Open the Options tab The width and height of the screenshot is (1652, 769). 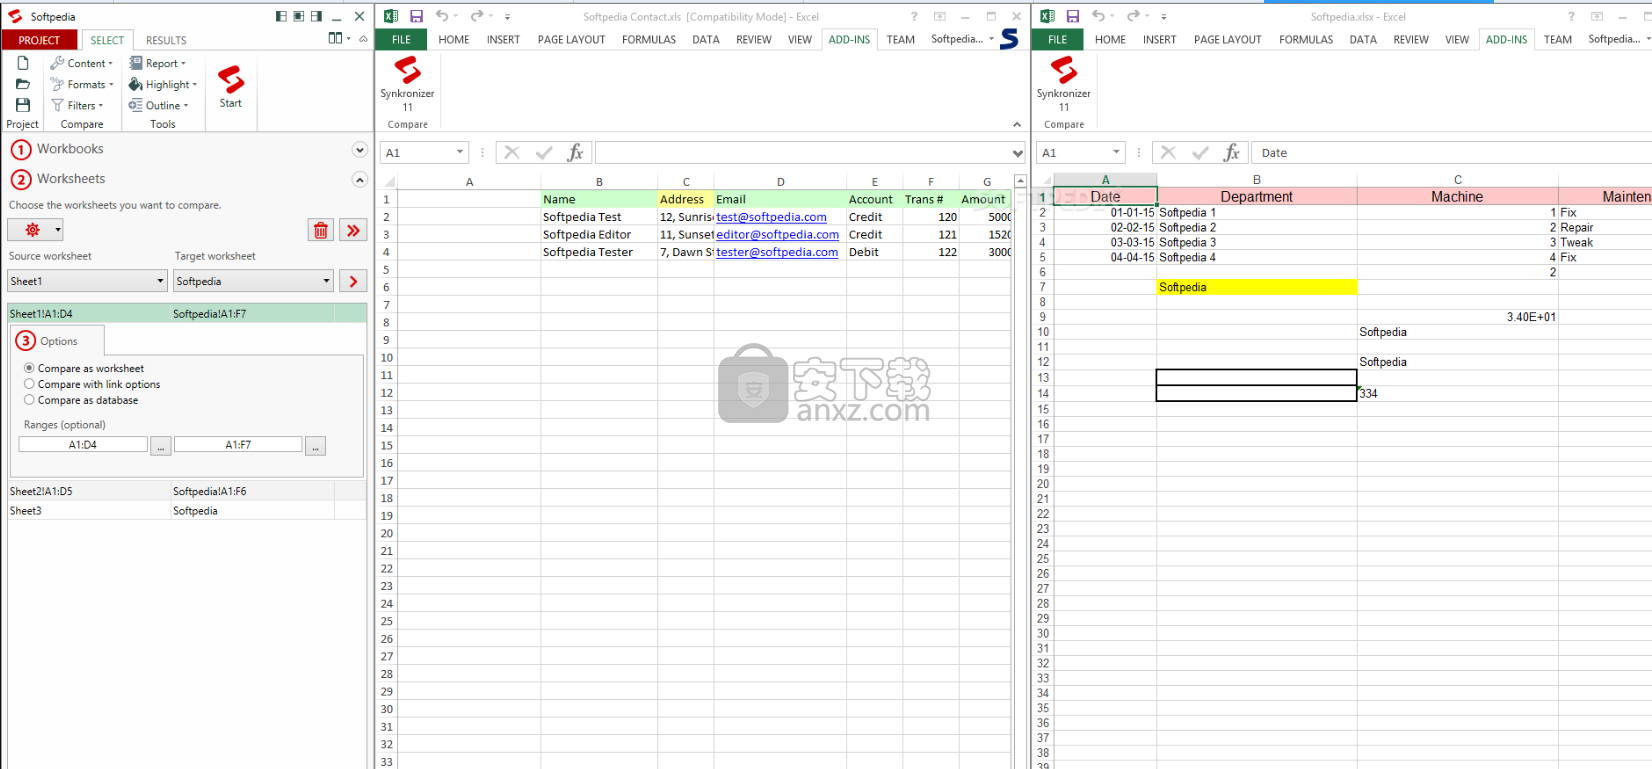tap(58, 341)
